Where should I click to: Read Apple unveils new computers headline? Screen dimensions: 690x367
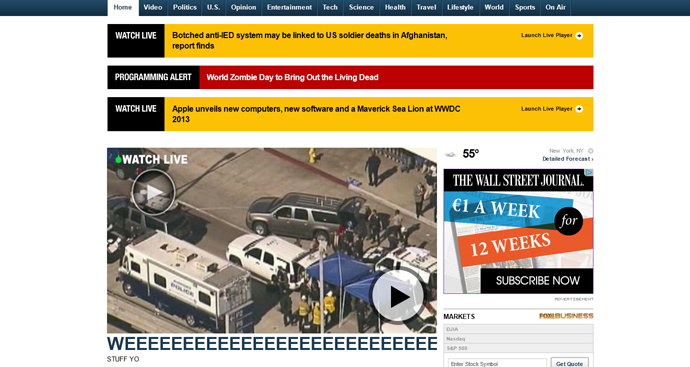pyautogui.click(x=316, y=114)
